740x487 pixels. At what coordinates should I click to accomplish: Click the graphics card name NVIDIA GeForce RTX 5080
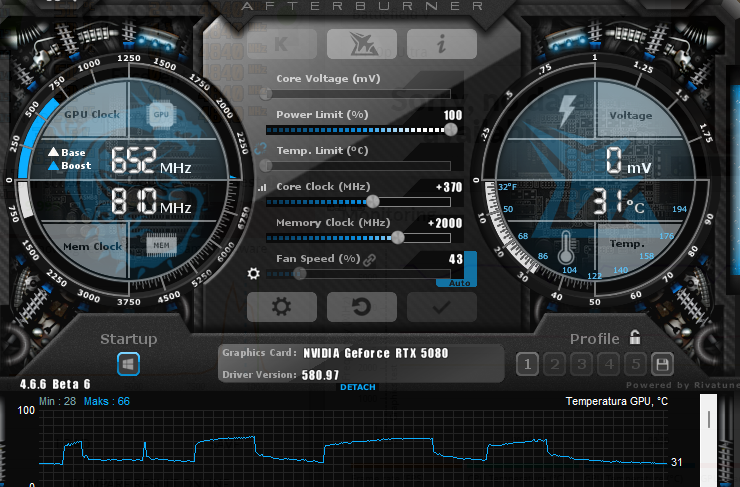pos(376,353)
